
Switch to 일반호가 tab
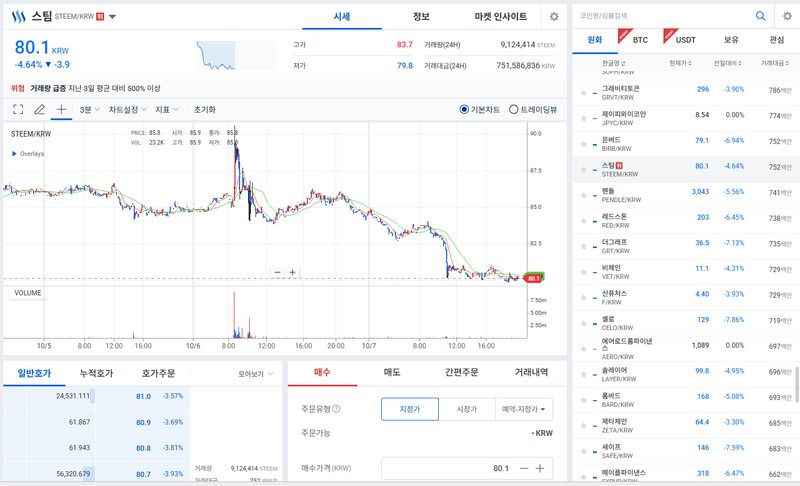[34, 373]
